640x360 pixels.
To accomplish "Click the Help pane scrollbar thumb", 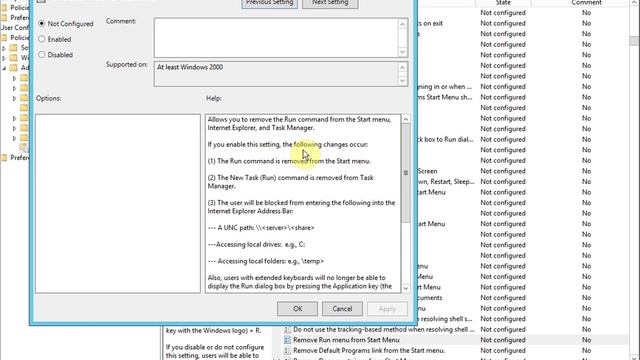I will tap(406, 173).
